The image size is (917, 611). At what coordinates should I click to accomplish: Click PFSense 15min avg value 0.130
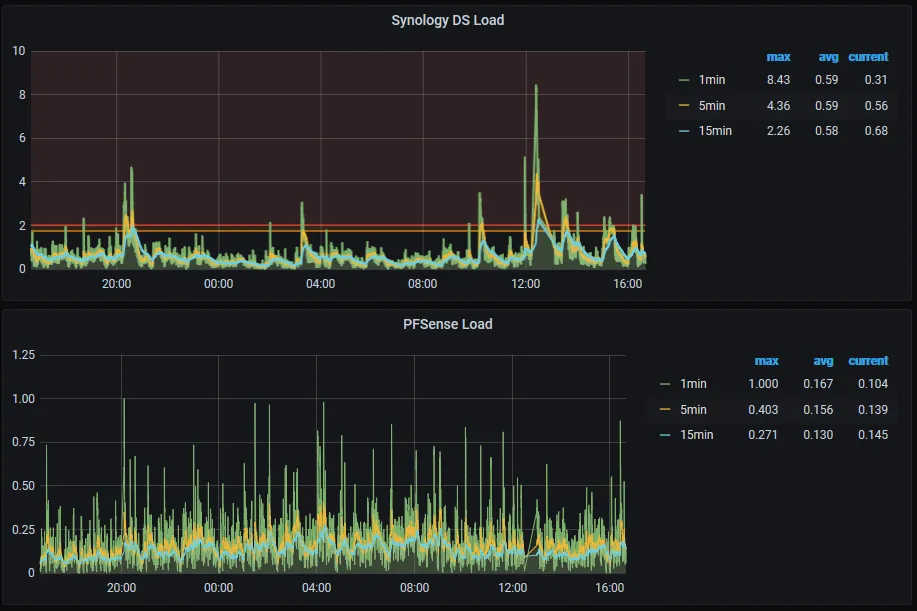click(818, 434)
